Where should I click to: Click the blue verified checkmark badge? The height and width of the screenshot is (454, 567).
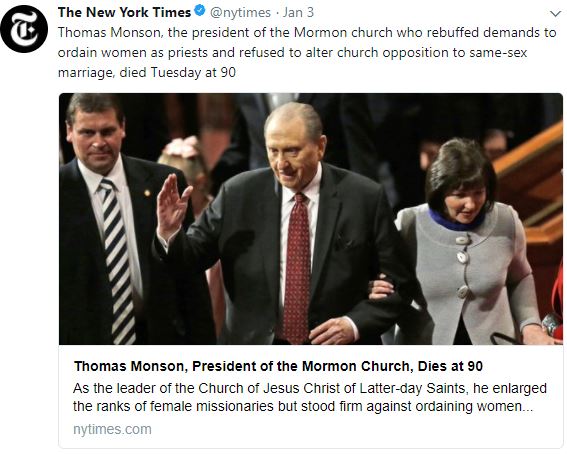(200, 11)
